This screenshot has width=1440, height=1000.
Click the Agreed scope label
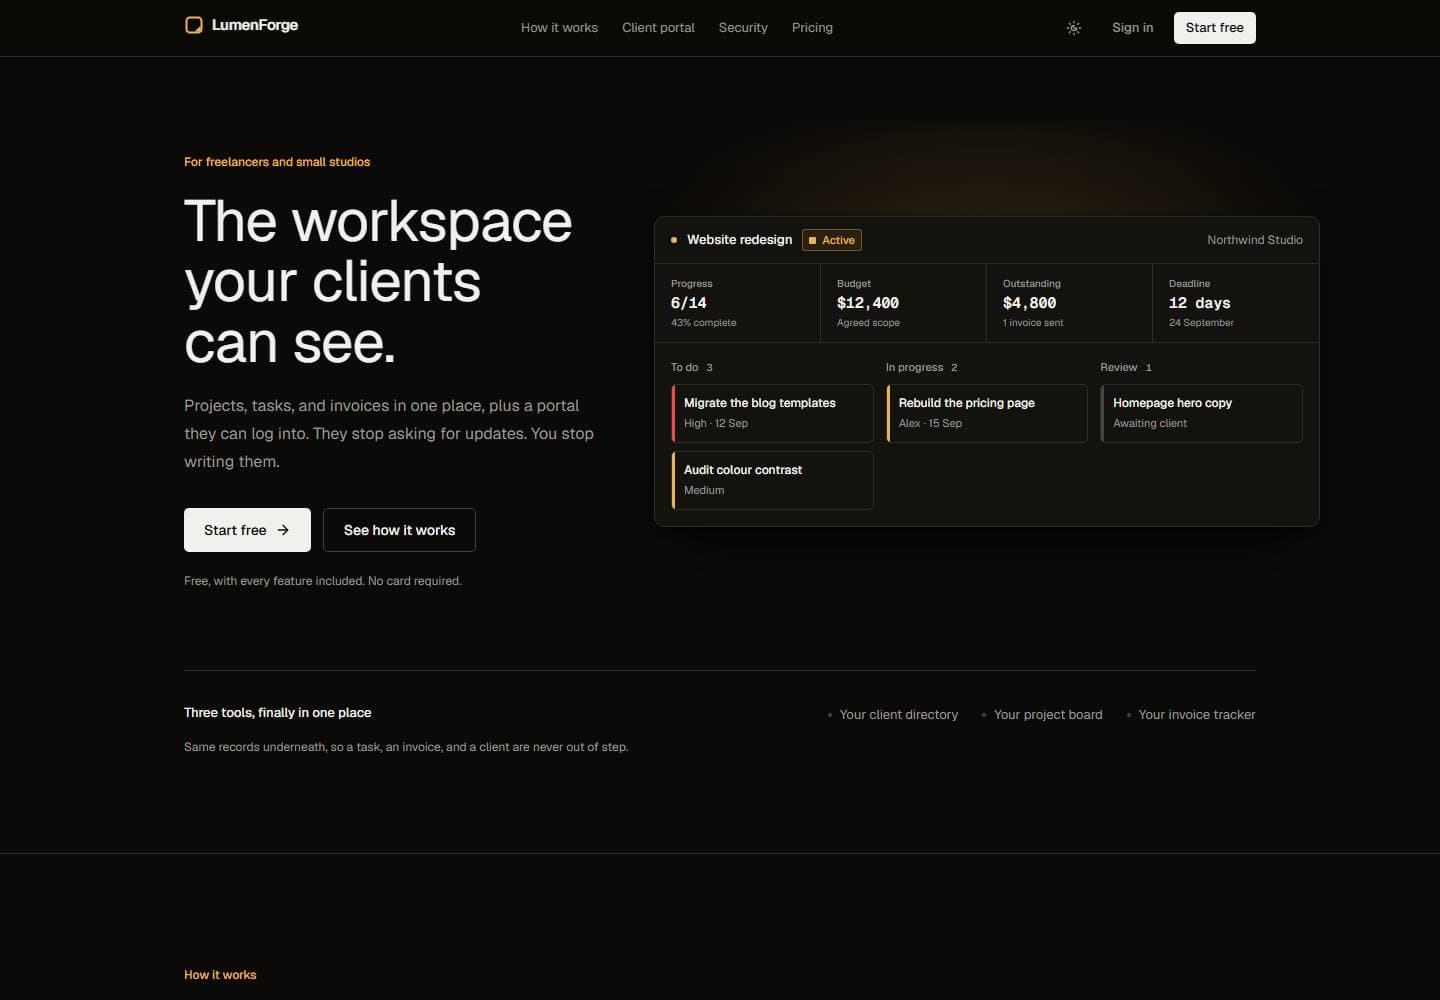pyautogui.click(x=868, y=323)
